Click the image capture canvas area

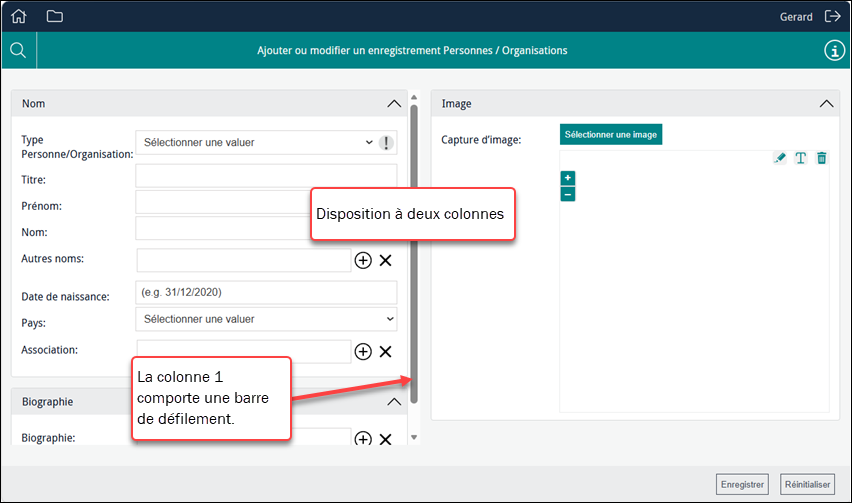pyautogui.click(x=694, y=281)
